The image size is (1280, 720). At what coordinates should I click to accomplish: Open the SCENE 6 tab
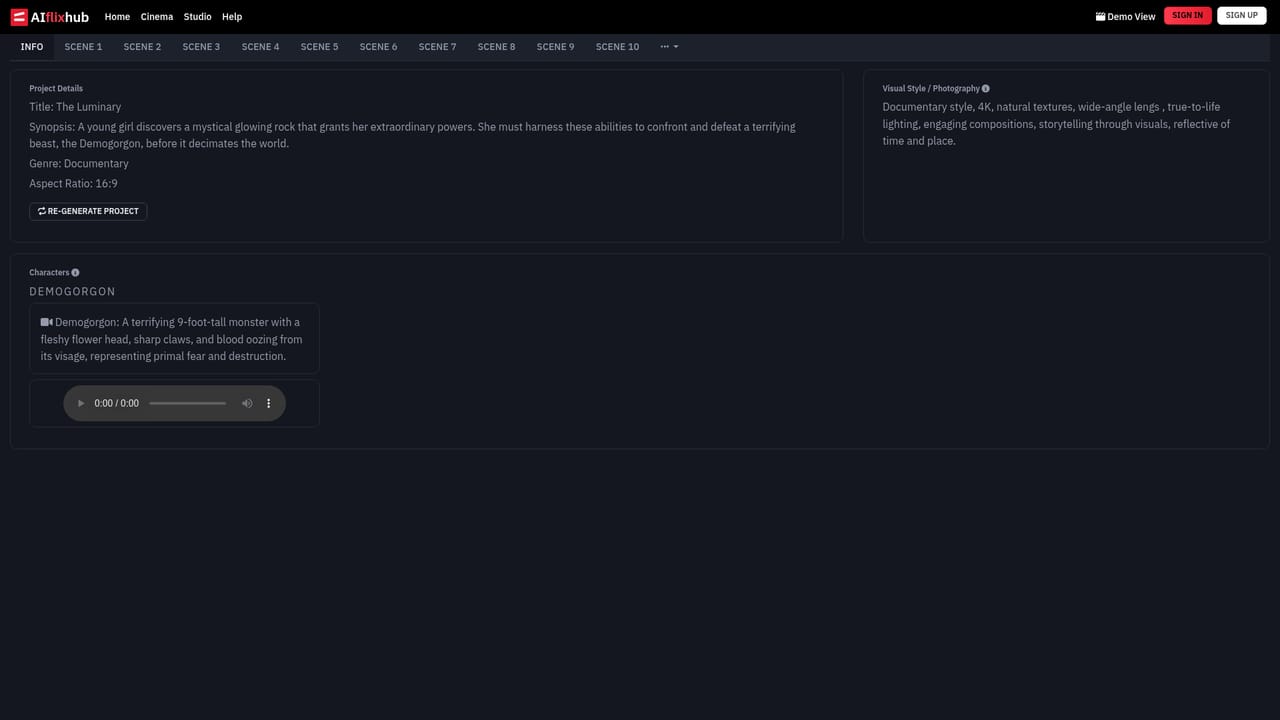tap(378, 47)
